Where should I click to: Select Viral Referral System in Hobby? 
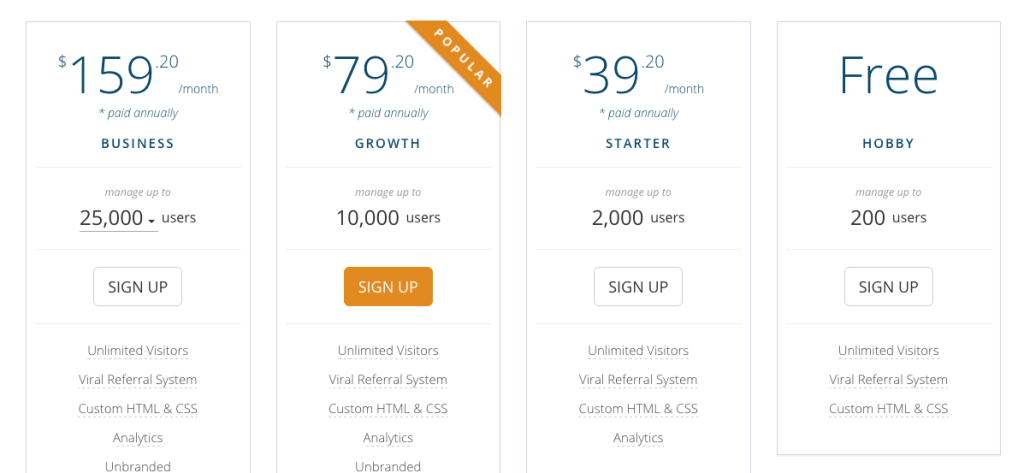click(888, 380)
